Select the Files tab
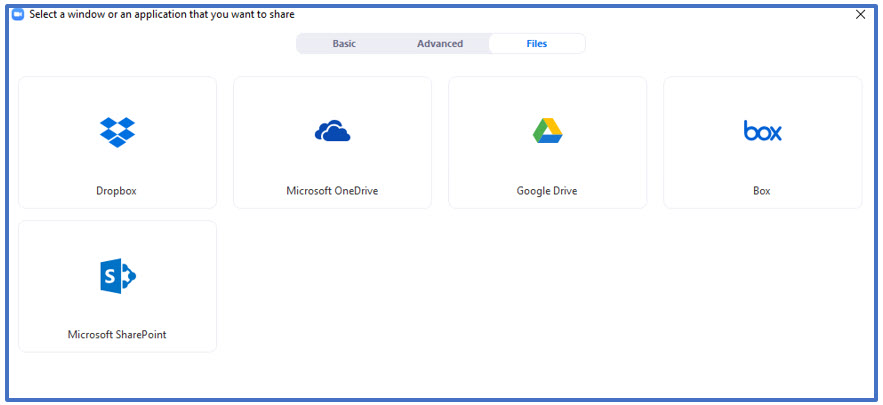 tap(537, 44)
